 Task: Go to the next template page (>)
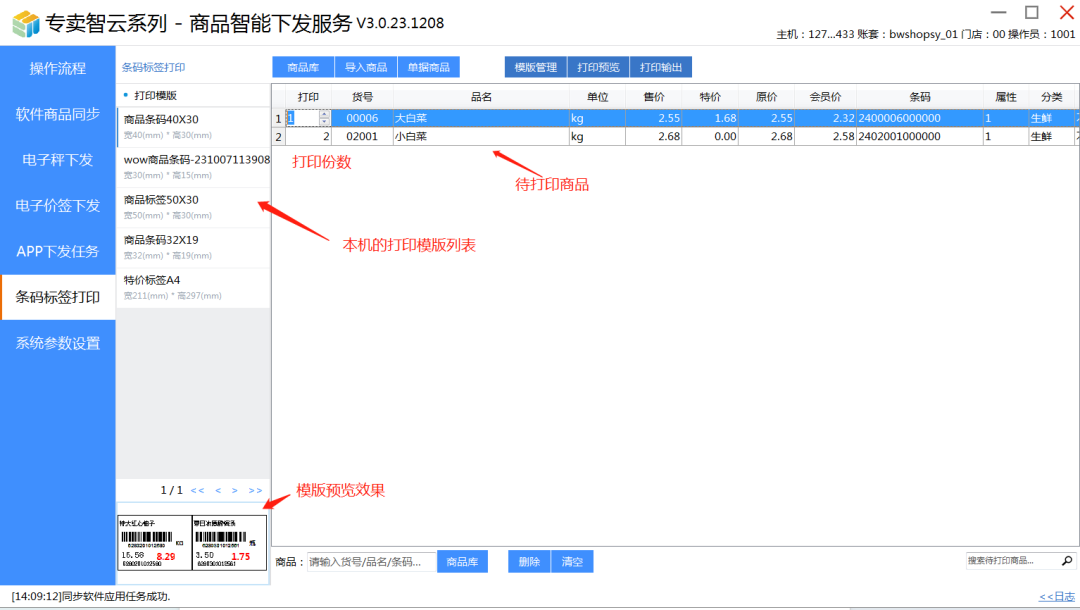coord(235,491)
